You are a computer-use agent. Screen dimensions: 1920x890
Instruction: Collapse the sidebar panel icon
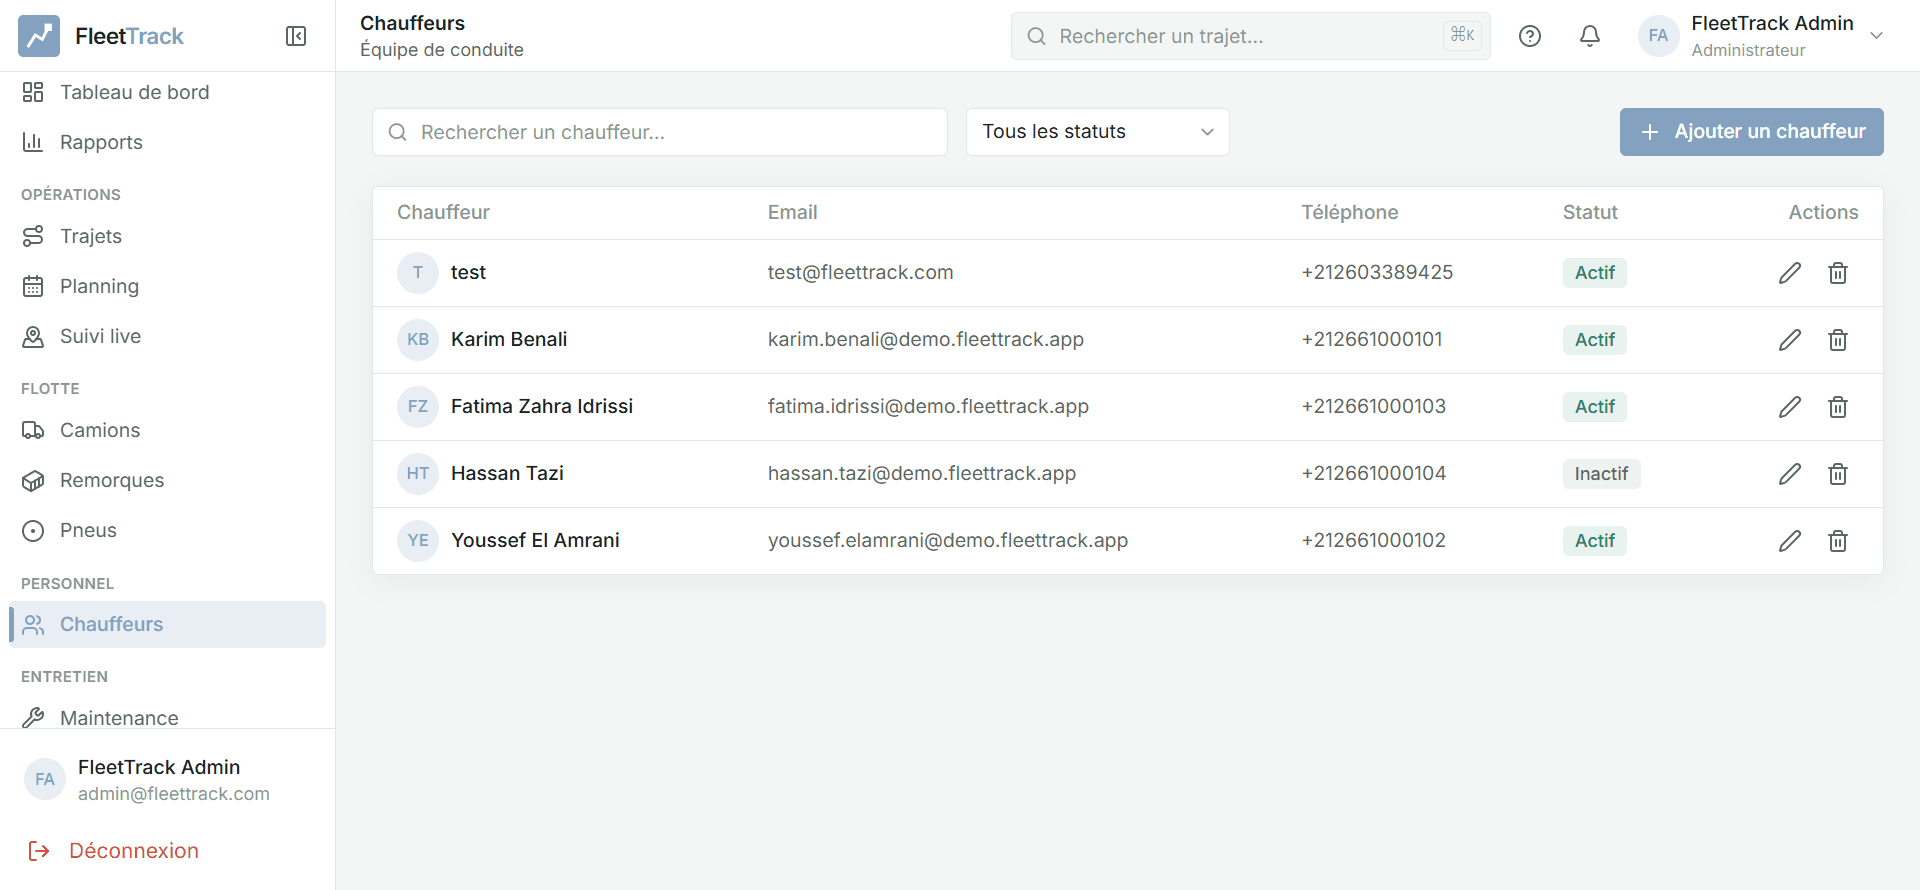(296, 36)
